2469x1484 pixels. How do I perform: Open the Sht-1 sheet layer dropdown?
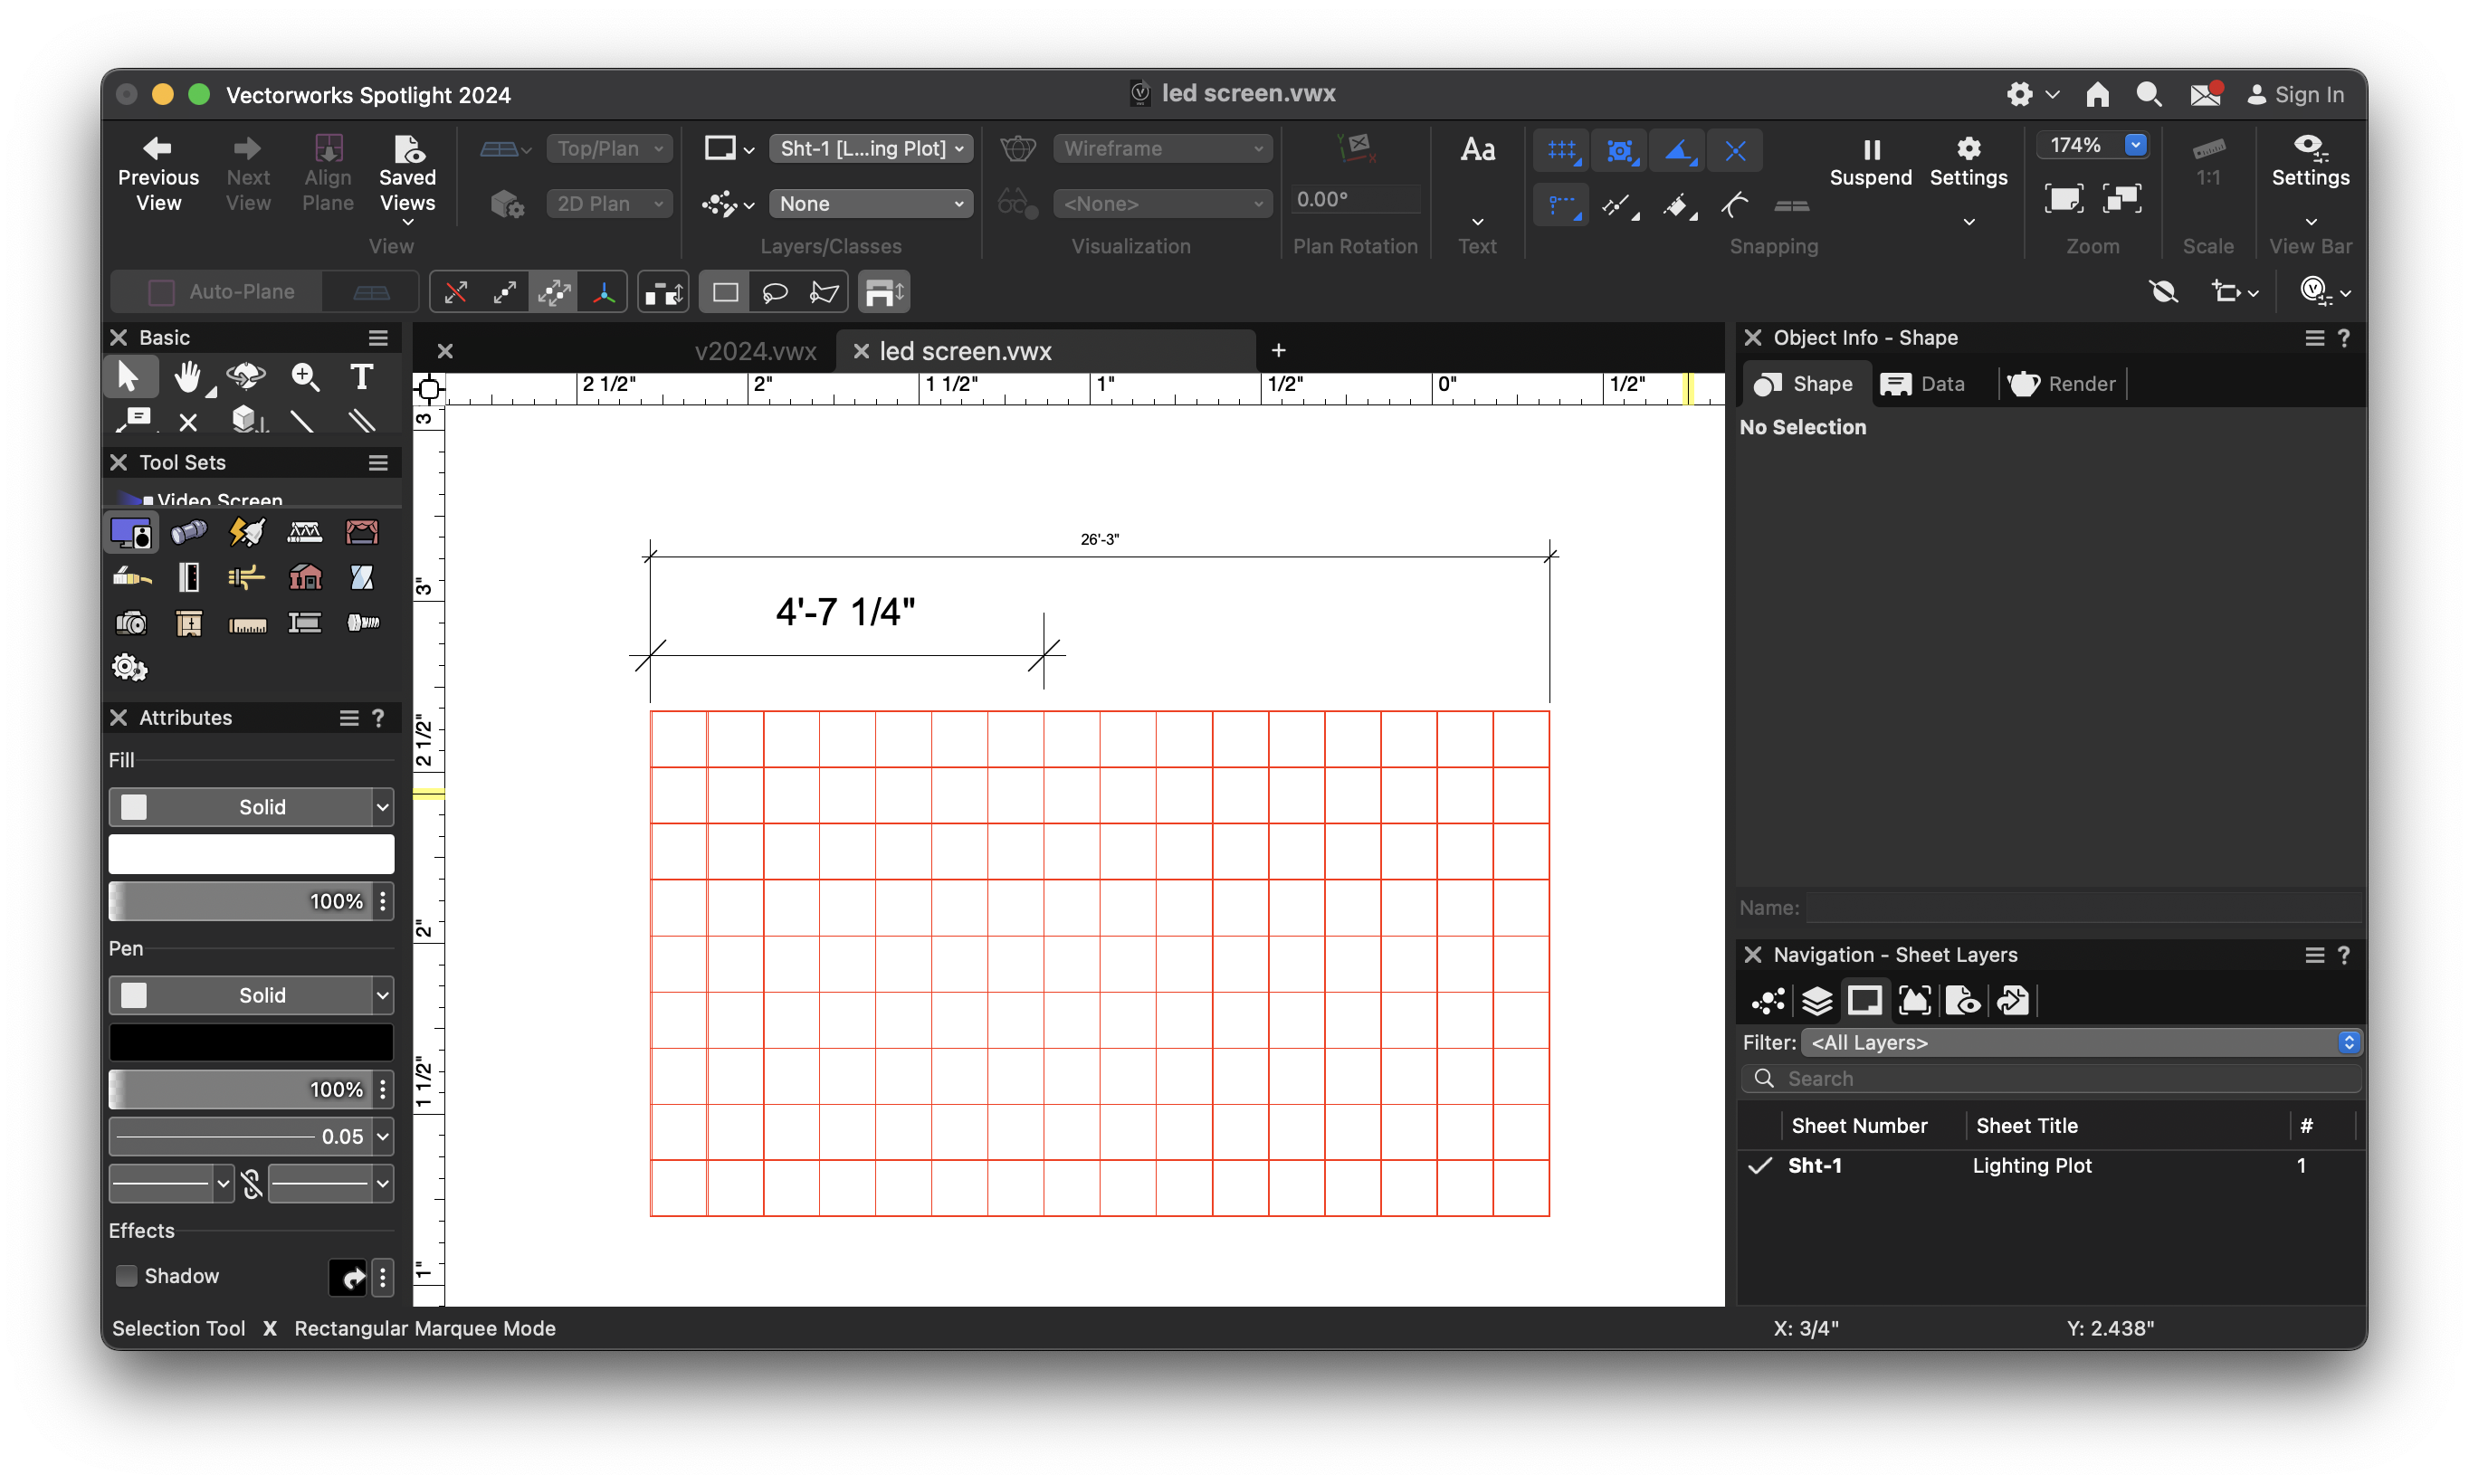[871, 149]
